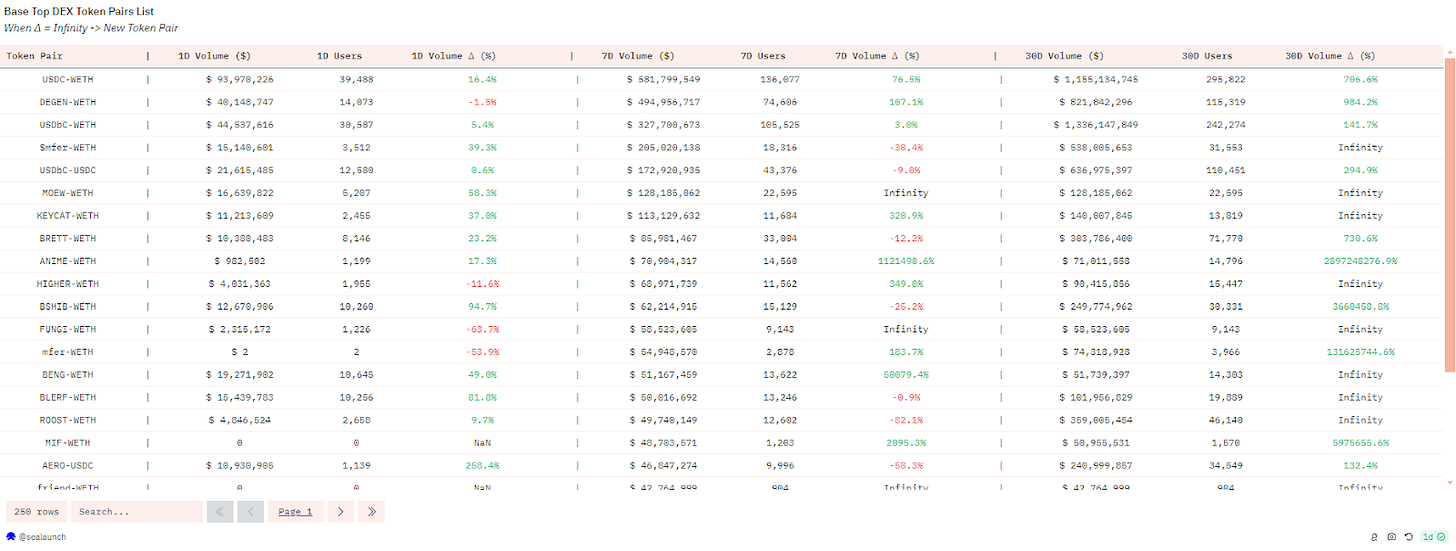Click the camera screenshot icon

pyautogui.click(x=1391, y=537)
